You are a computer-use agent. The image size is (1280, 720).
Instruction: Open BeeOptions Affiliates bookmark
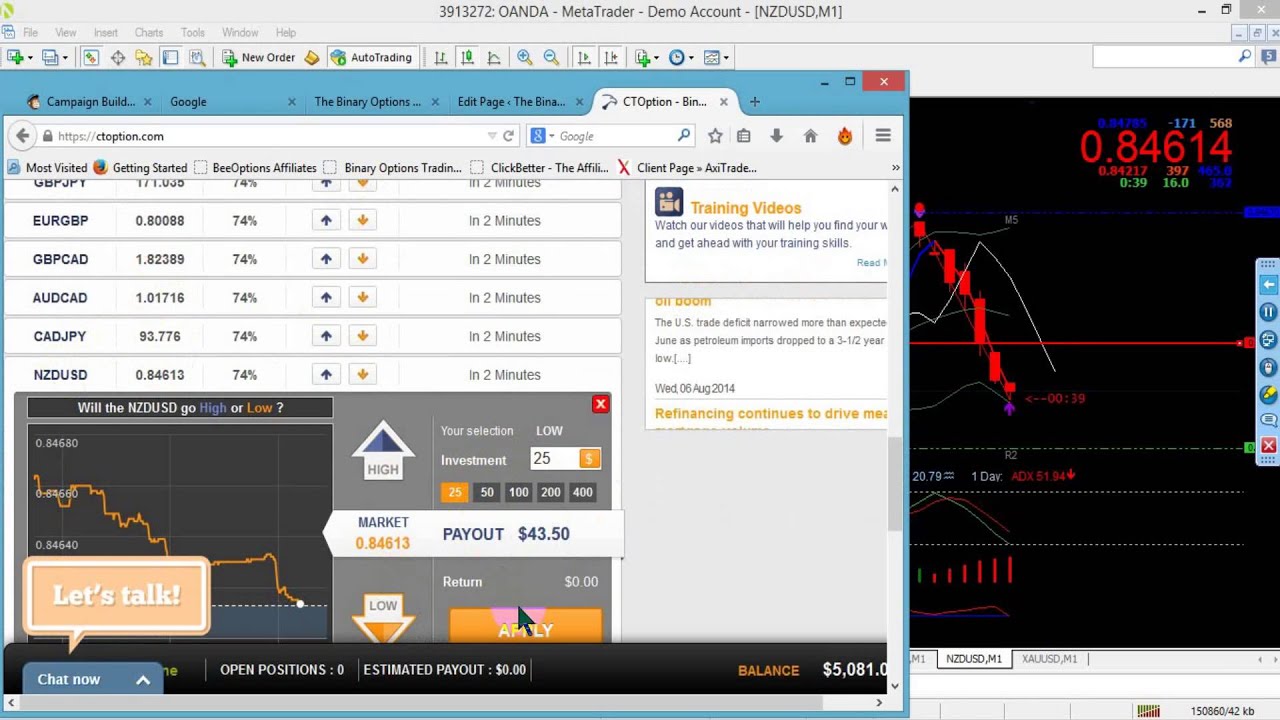[x=254, y=167]
